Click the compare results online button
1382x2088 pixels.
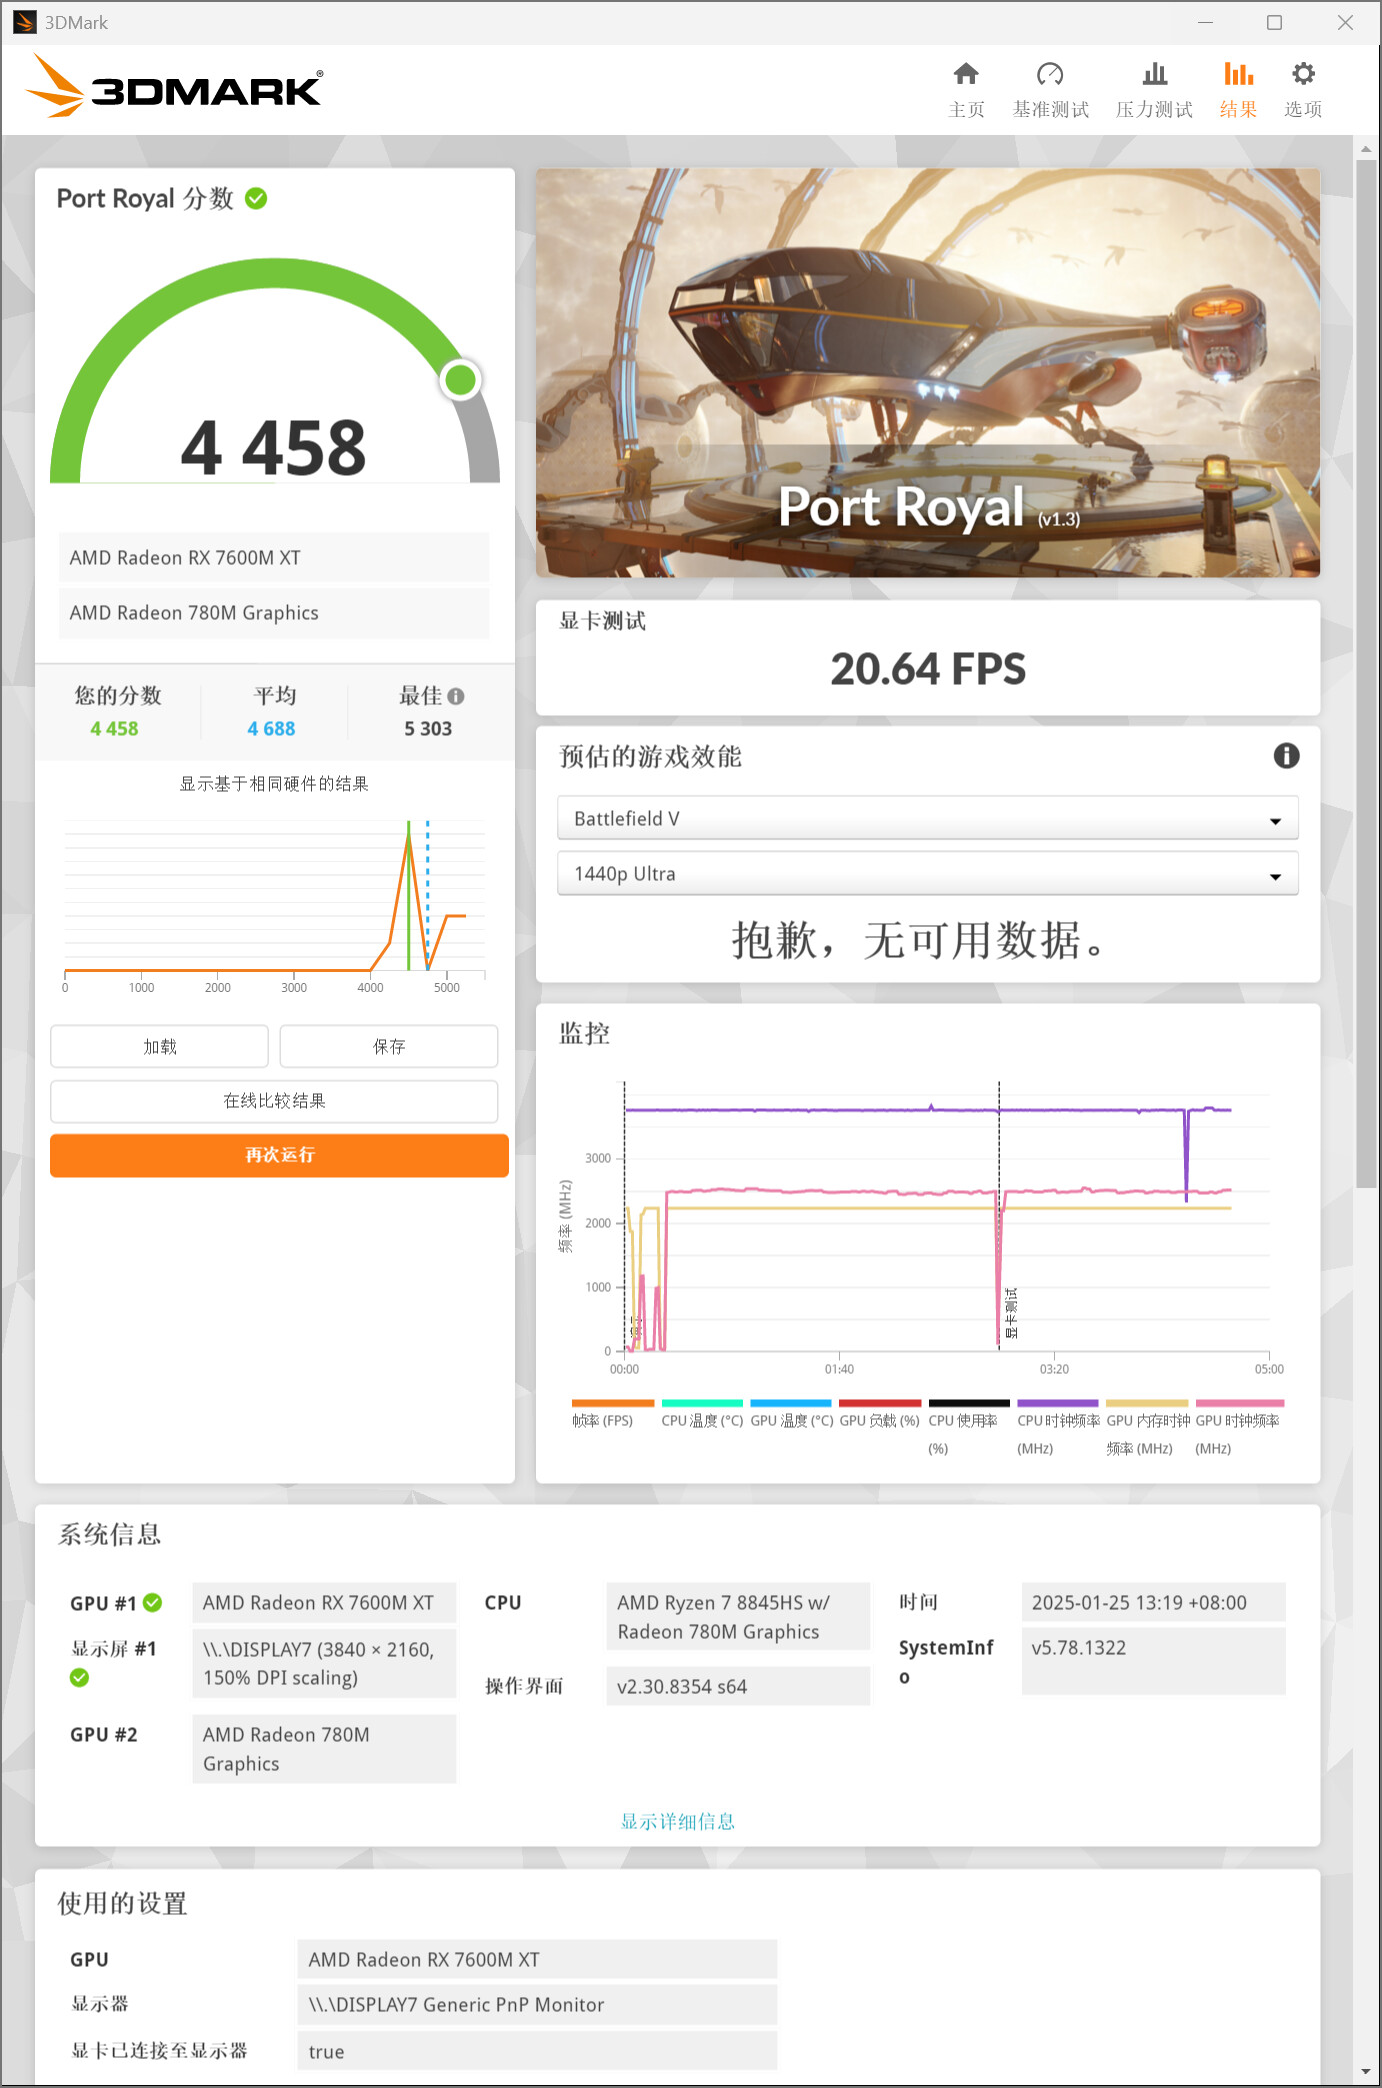[x=274, y=1101]
